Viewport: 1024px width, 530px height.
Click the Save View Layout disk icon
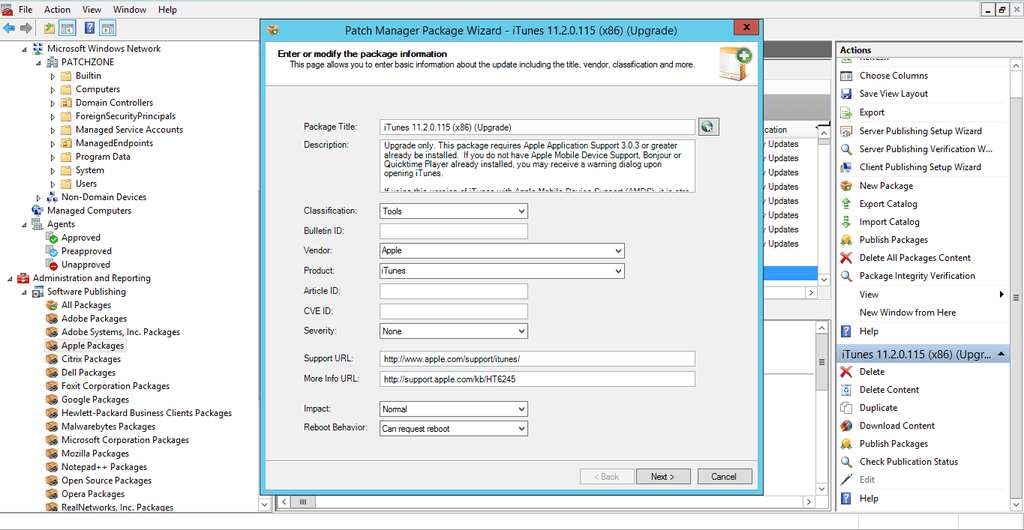click(846, 94)
